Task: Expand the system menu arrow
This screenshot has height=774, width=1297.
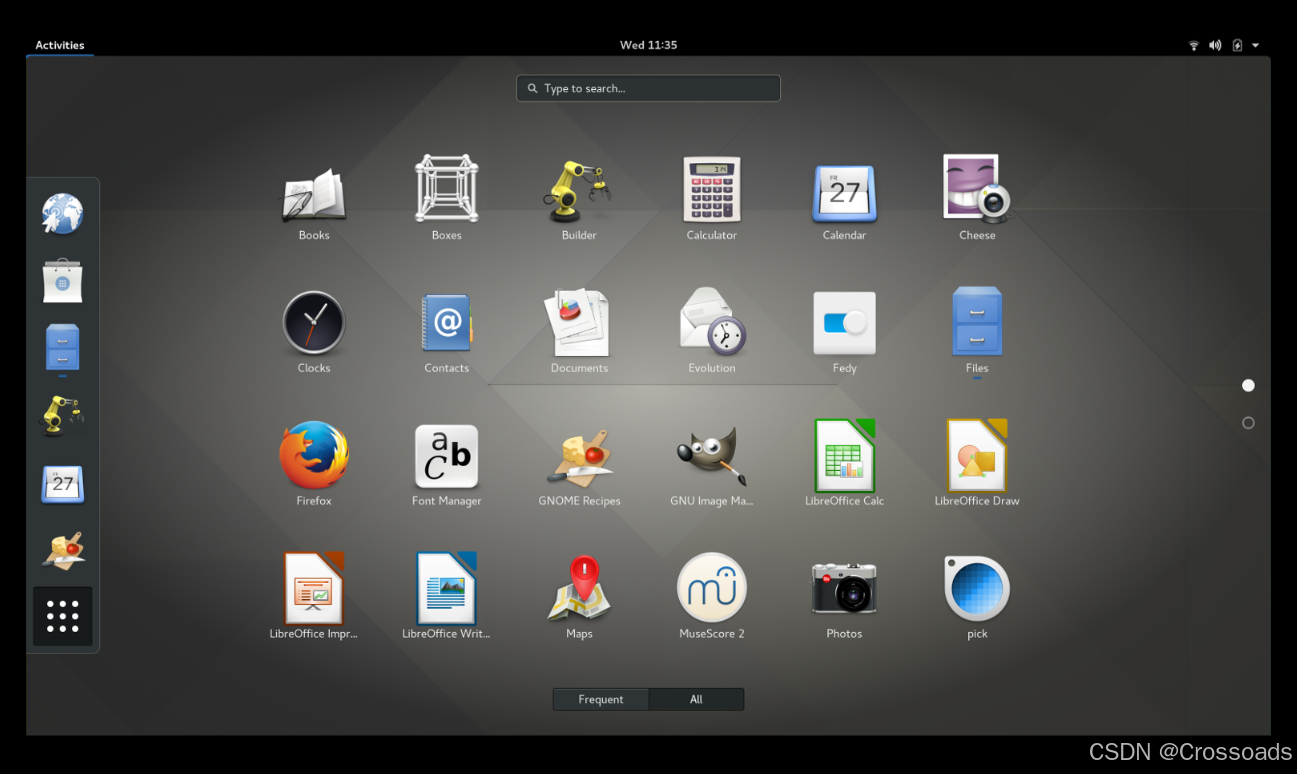Action: (1255, 45)
